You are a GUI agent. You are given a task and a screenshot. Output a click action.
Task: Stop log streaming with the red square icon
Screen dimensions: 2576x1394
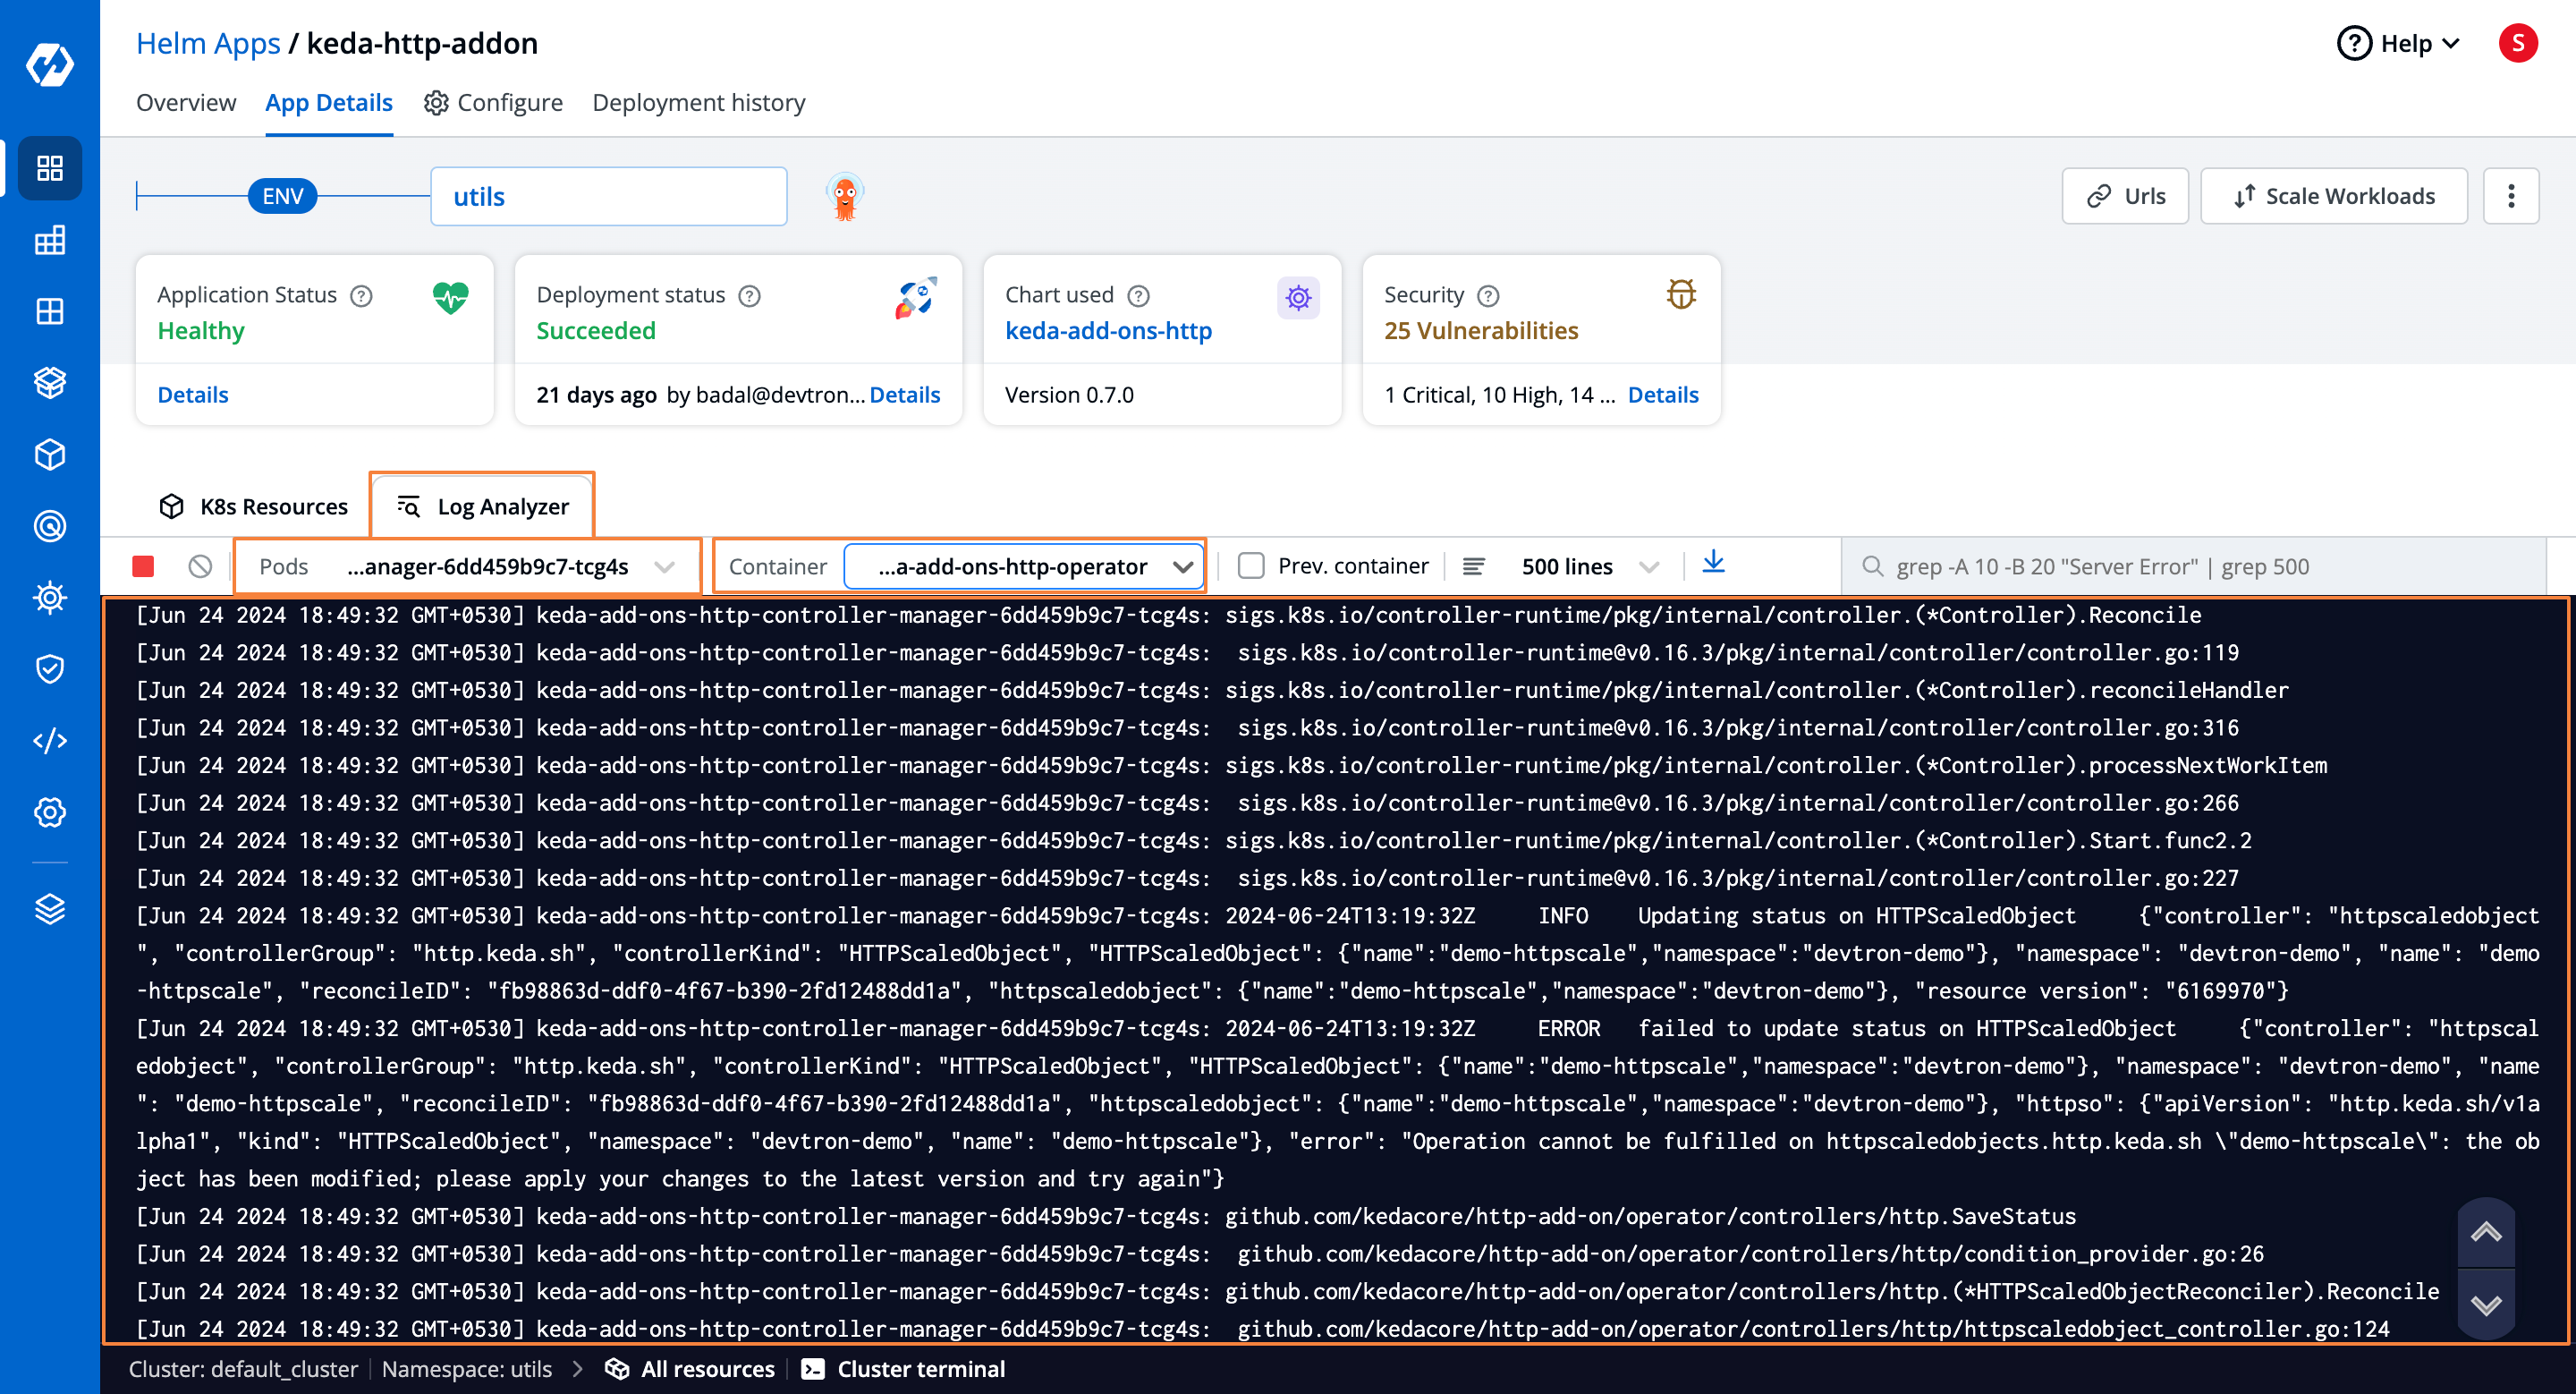(143, 566)
